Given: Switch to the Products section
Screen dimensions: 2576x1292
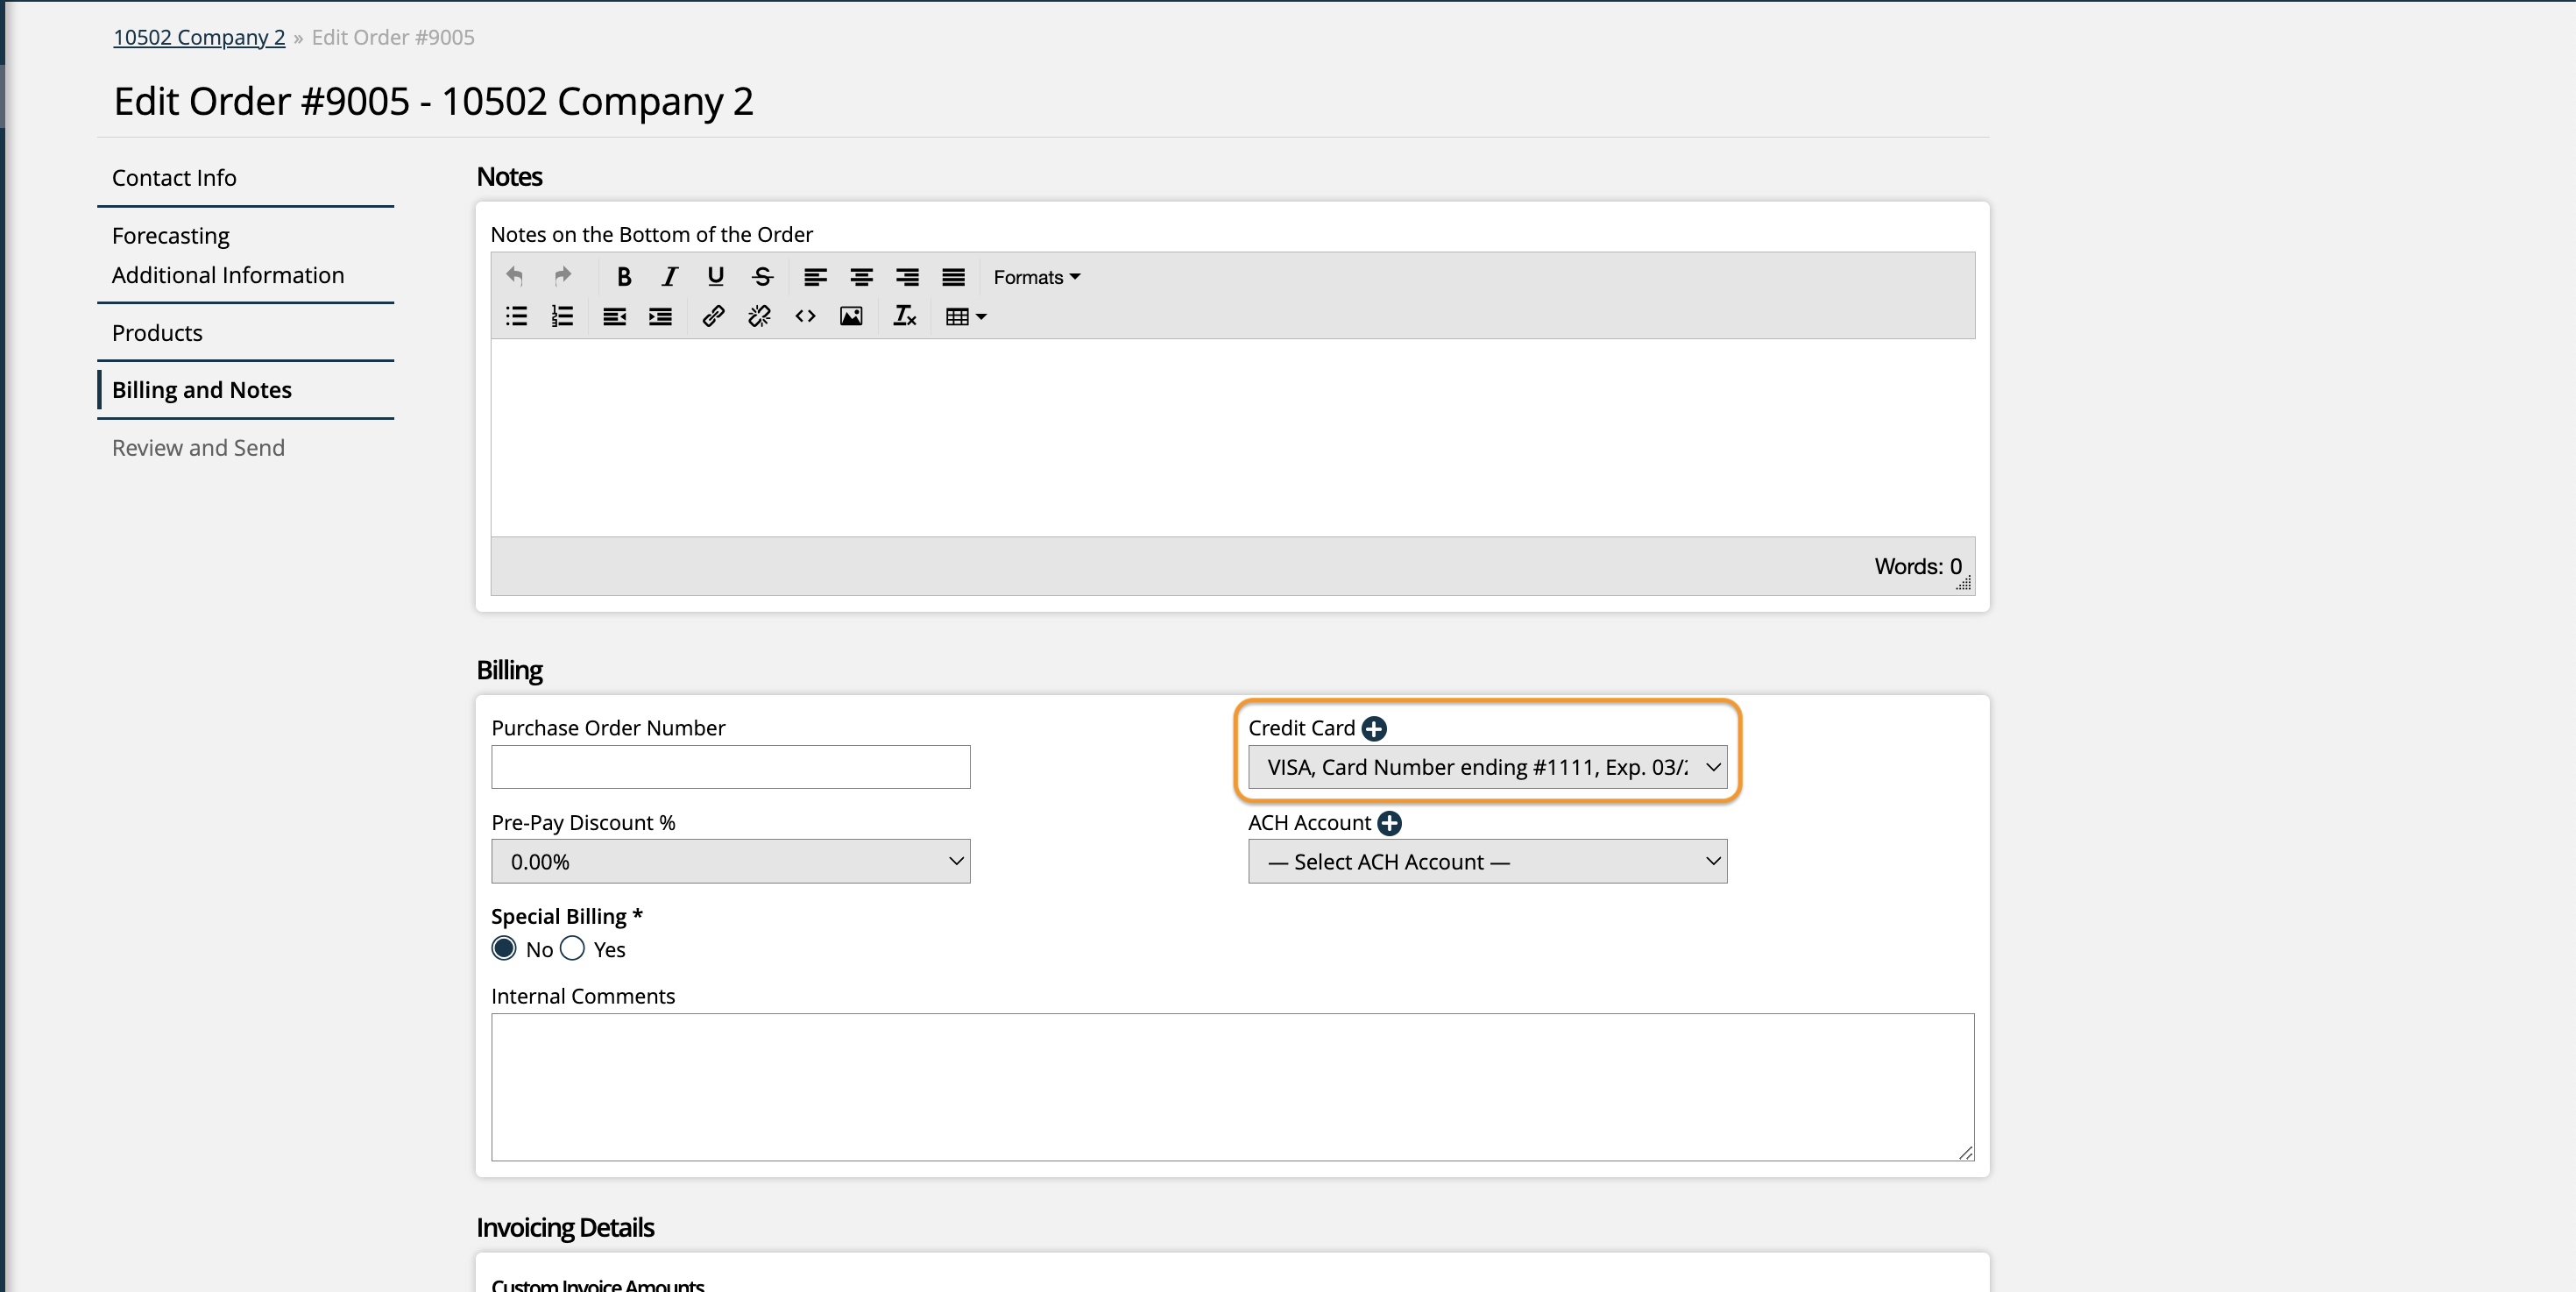Looking at the screenshot, I should [x=157, y=332].
